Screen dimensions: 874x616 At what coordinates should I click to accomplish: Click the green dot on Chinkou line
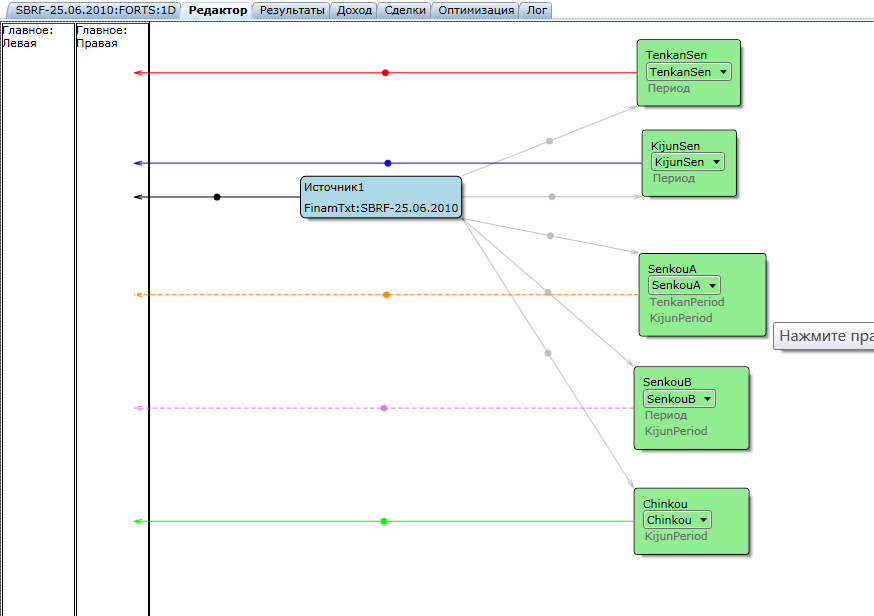coord(383,521)
